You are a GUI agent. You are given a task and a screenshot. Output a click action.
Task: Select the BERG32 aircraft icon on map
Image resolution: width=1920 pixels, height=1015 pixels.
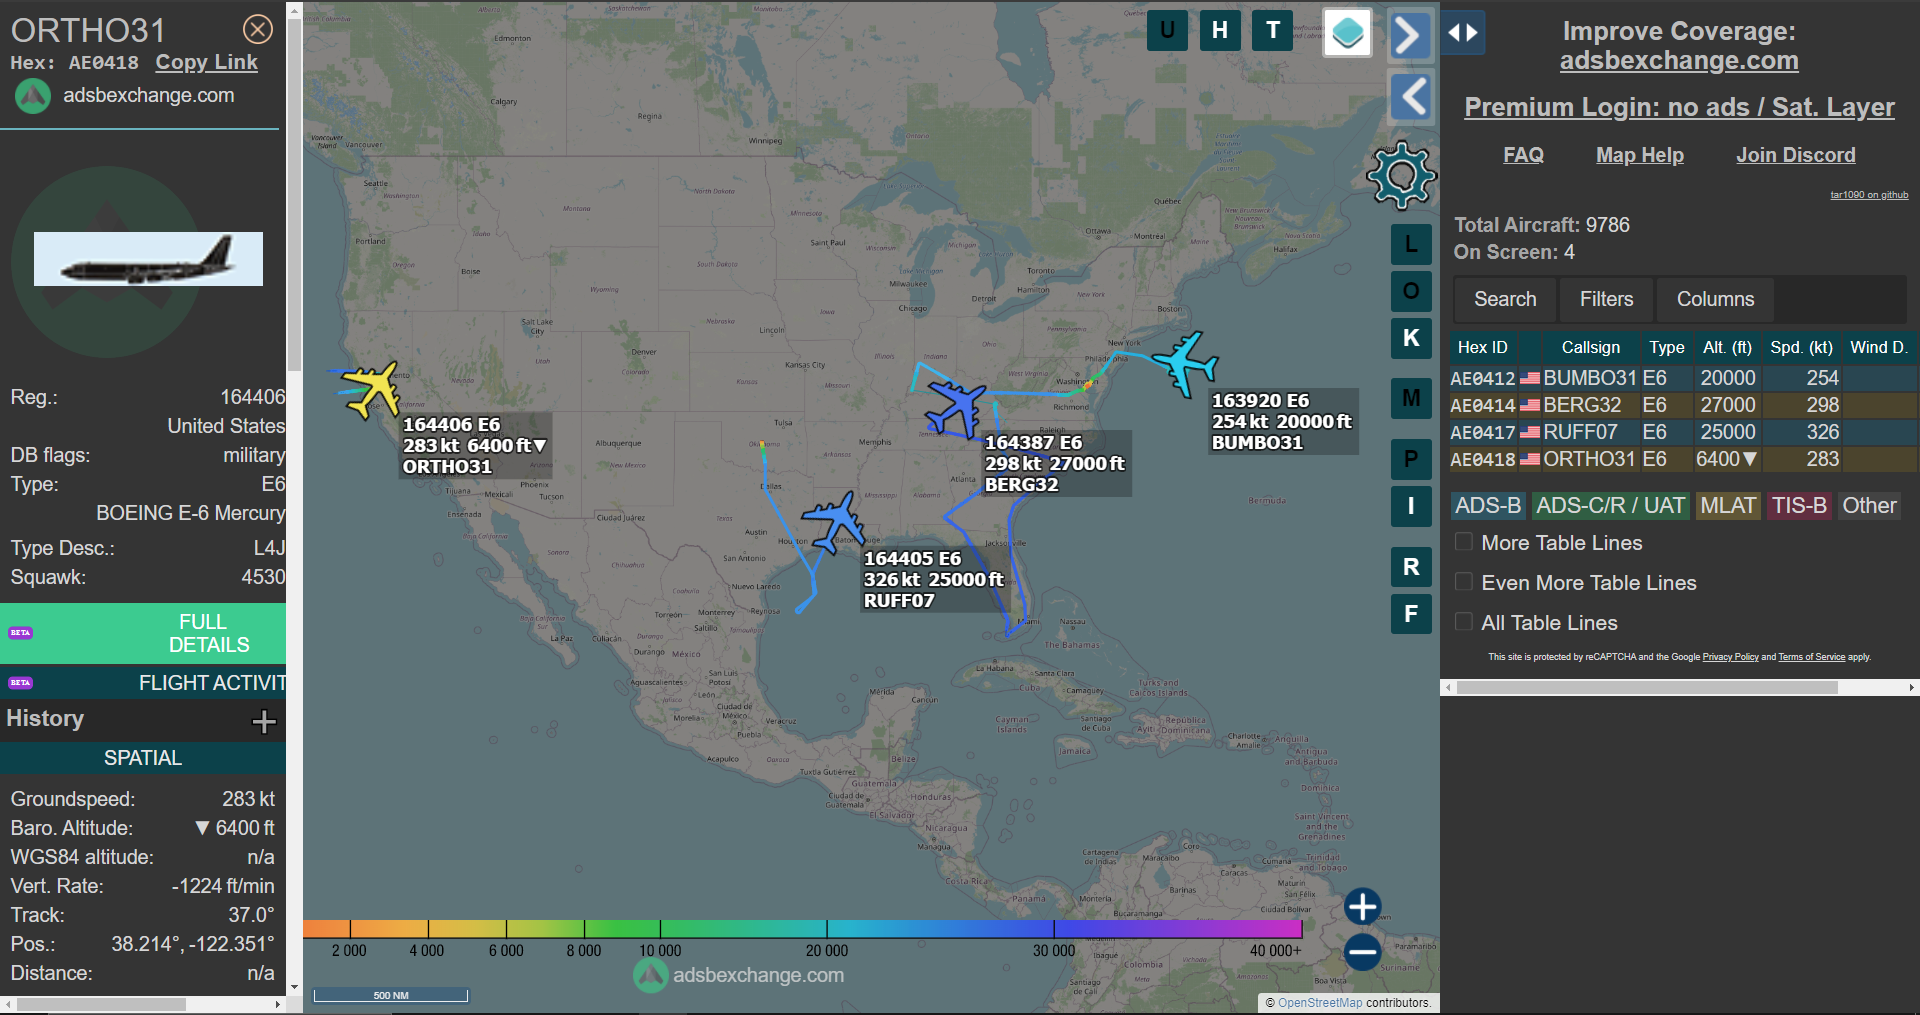956,408
